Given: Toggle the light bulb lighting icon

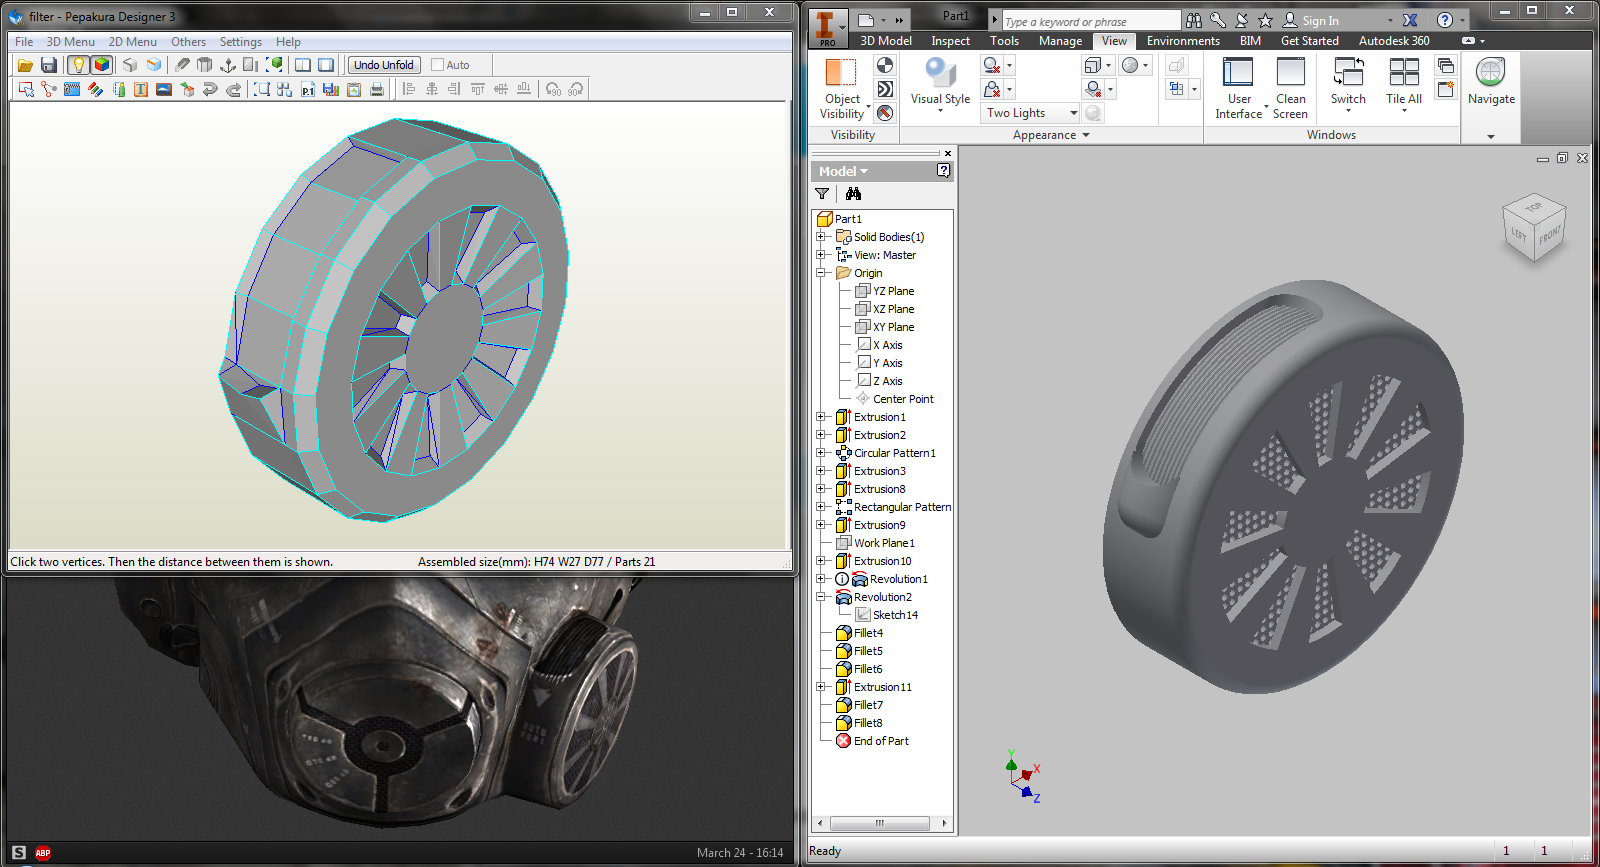Looking at the screenshot, I should pyautogui.click(x=78, y=65).
